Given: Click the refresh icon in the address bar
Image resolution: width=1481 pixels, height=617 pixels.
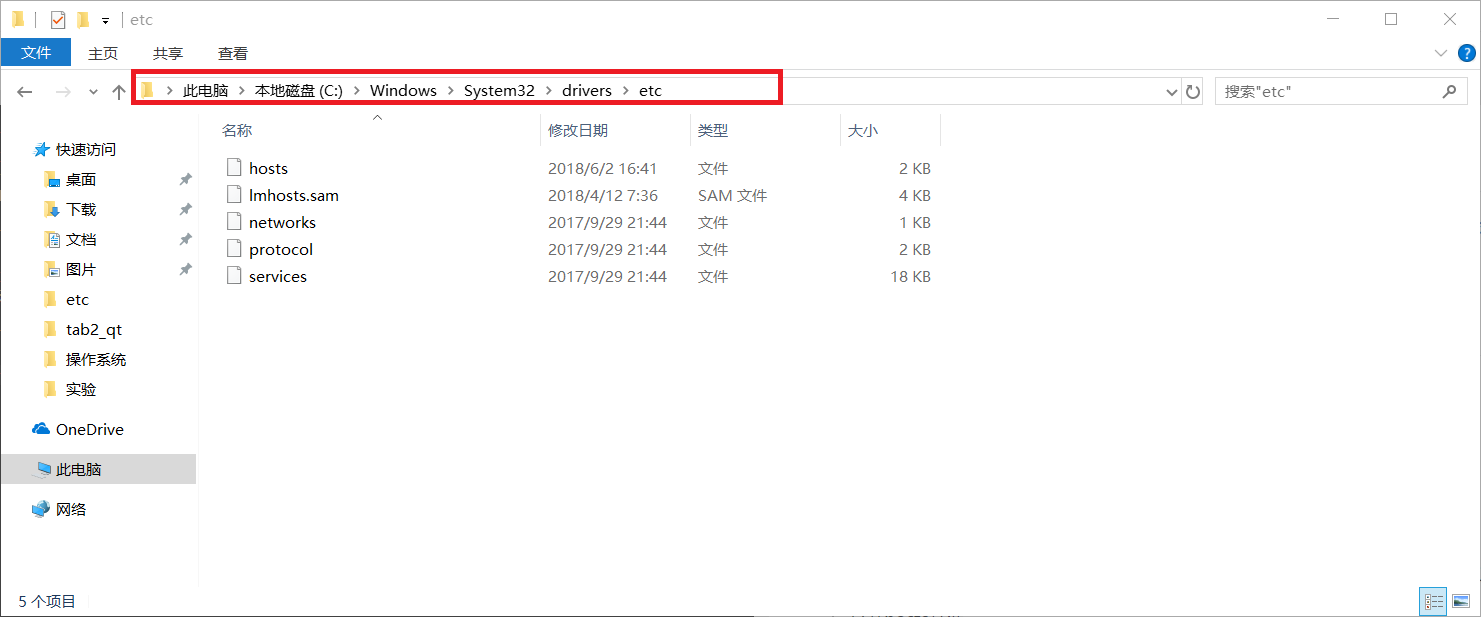Looking at the screenshot, I should tap(1193, 90).
